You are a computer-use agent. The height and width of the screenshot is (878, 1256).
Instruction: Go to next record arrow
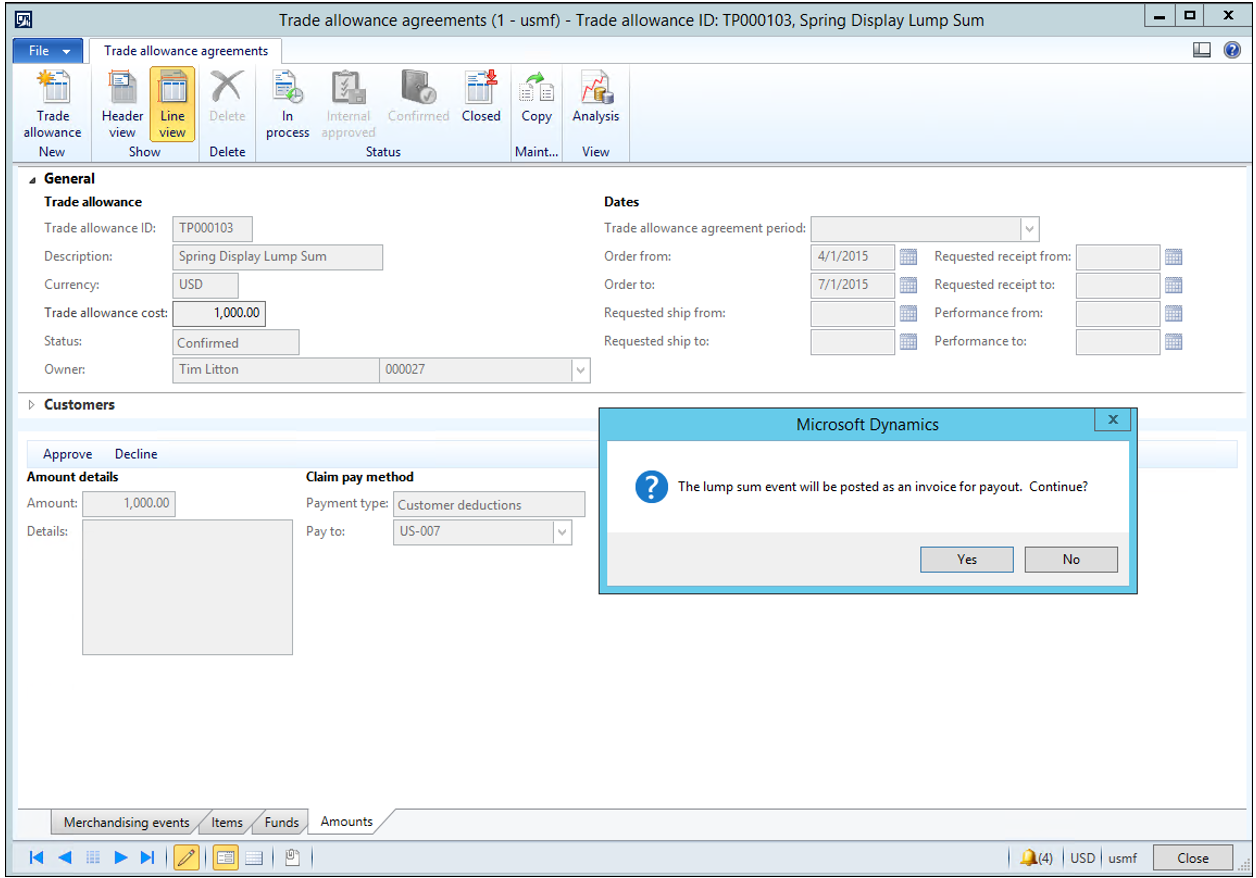121,857
